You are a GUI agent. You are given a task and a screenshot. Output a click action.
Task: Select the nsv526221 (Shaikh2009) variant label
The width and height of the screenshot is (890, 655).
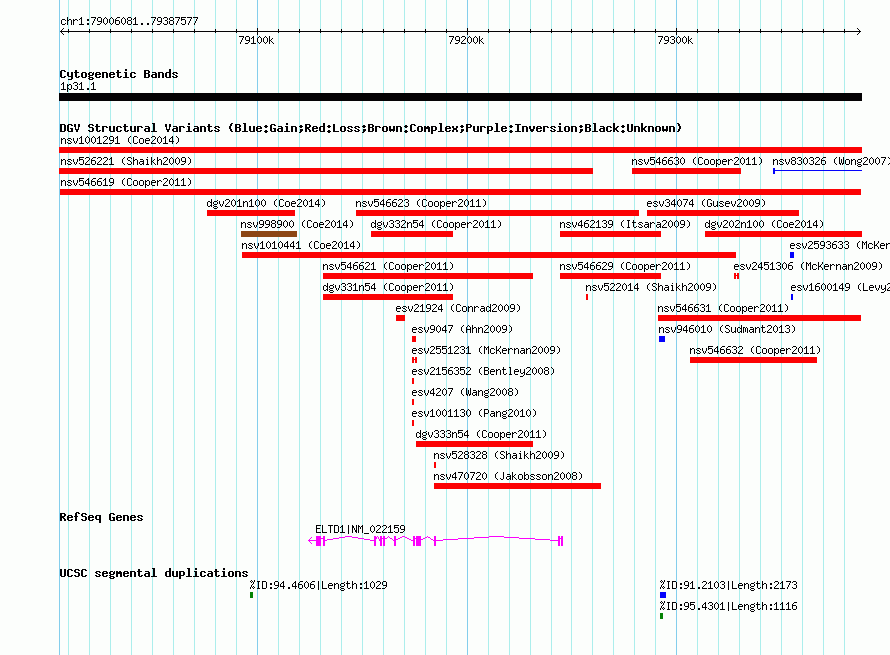coord(126,161)
